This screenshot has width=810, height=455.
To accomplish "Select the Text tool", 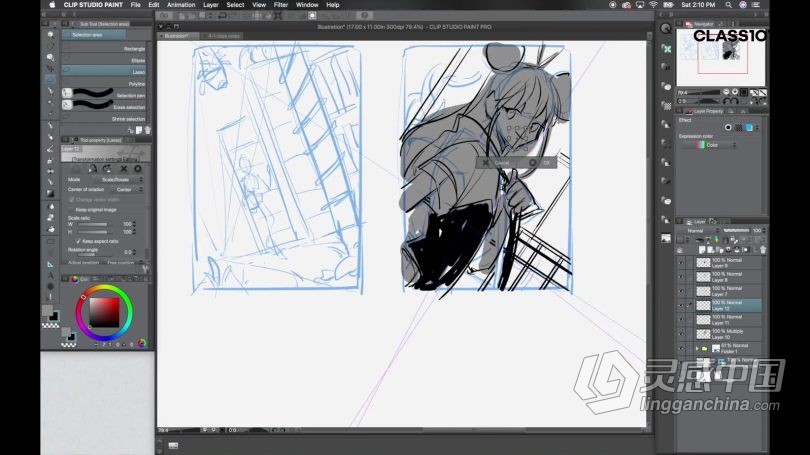I will (50, 275).
